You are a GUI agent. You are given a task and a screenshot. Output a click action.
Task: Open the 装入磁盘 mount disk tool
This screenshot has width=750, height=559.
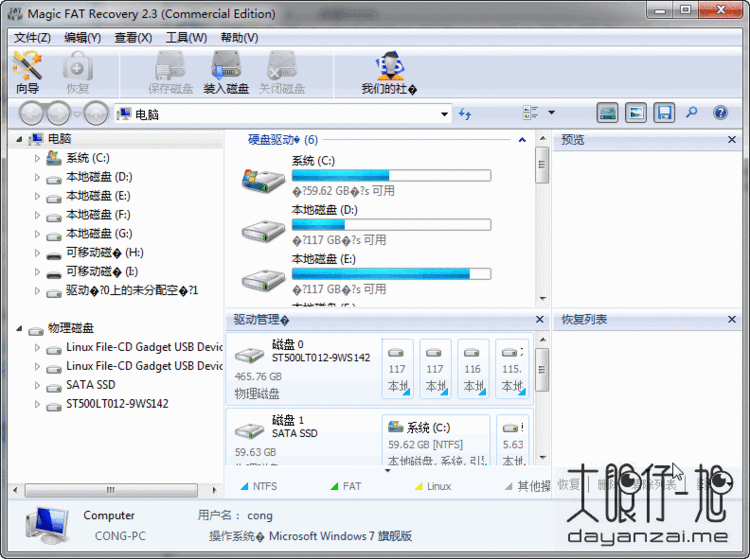[x=226, y=73]
